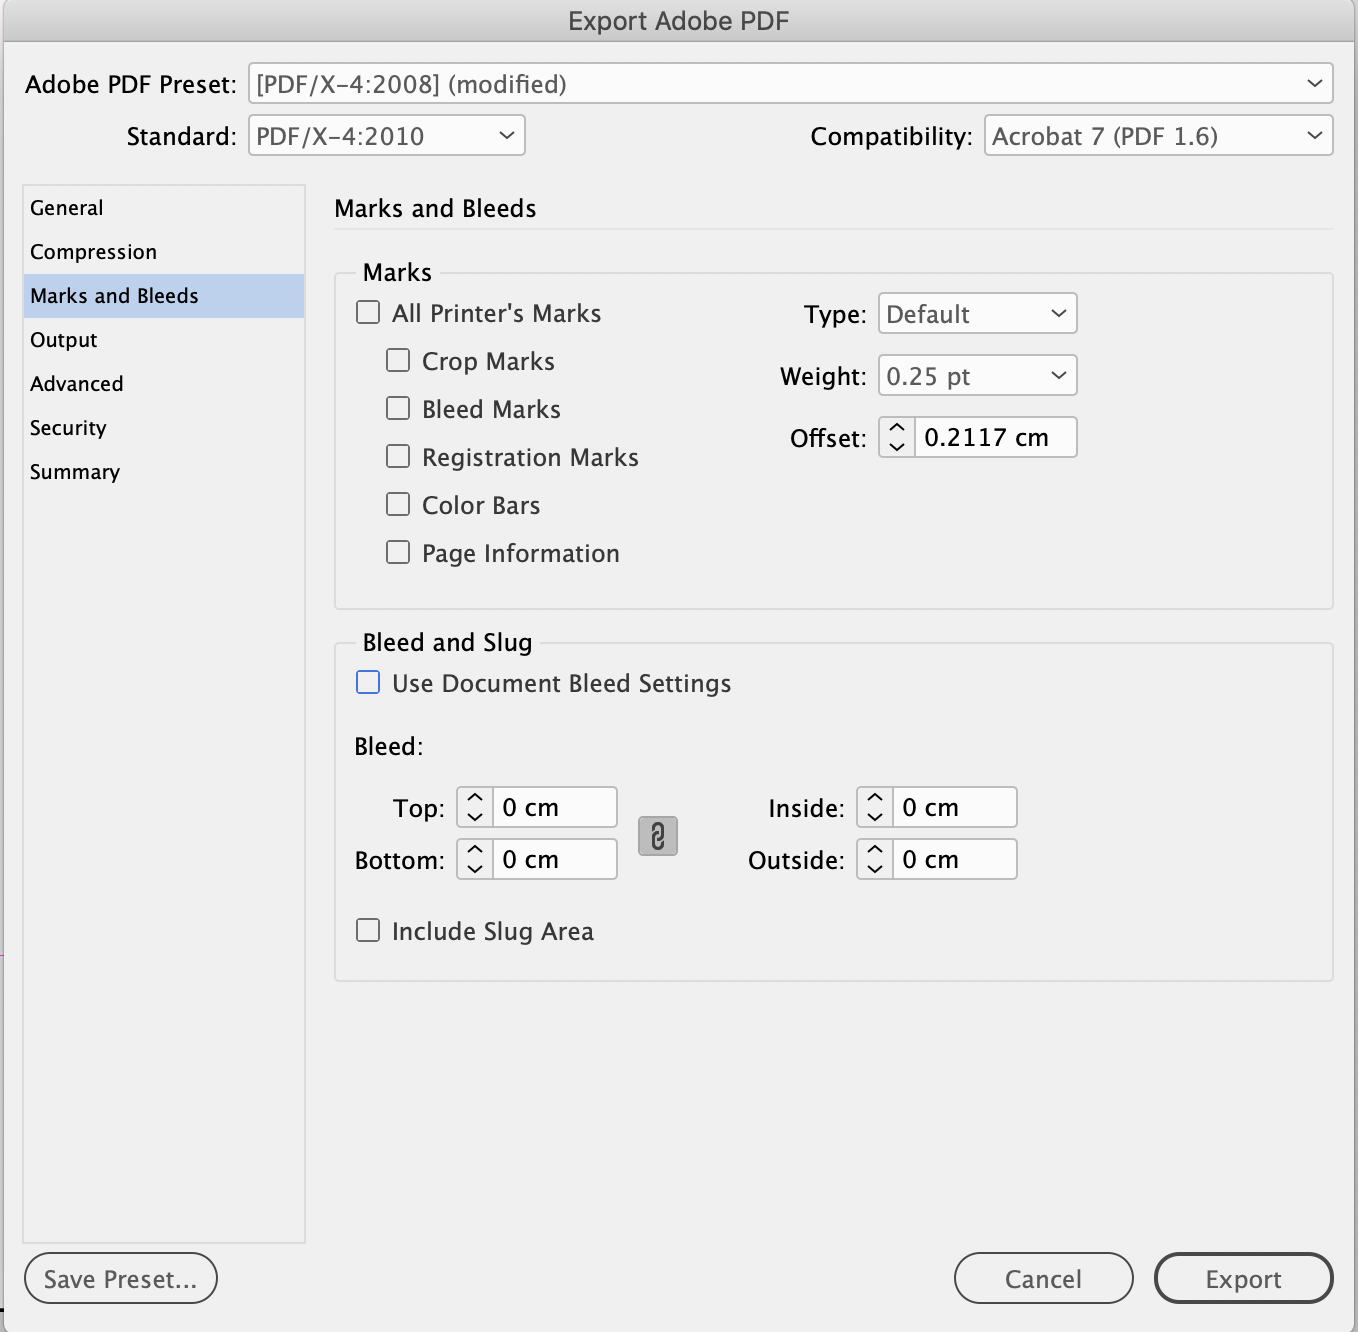Enable Include Slug Area

pyautogui.click(x=367, y=929)
